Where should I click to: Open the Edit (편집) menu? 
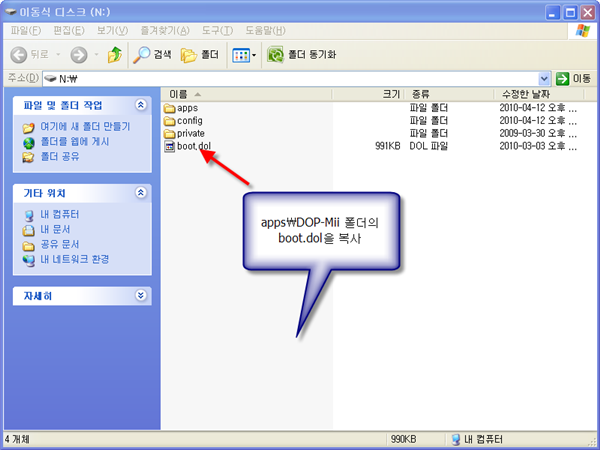click(x=69, y=30)
